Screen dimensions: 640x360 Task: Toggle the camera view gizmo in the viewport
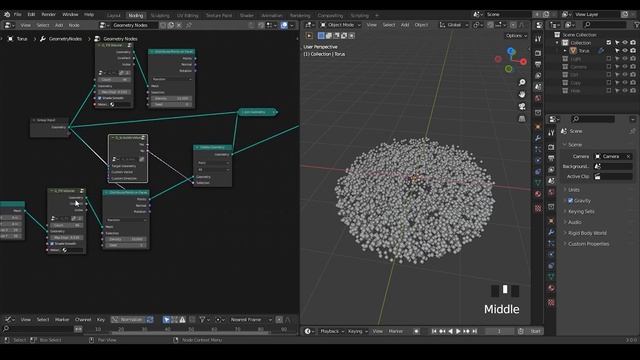(522, 107)
